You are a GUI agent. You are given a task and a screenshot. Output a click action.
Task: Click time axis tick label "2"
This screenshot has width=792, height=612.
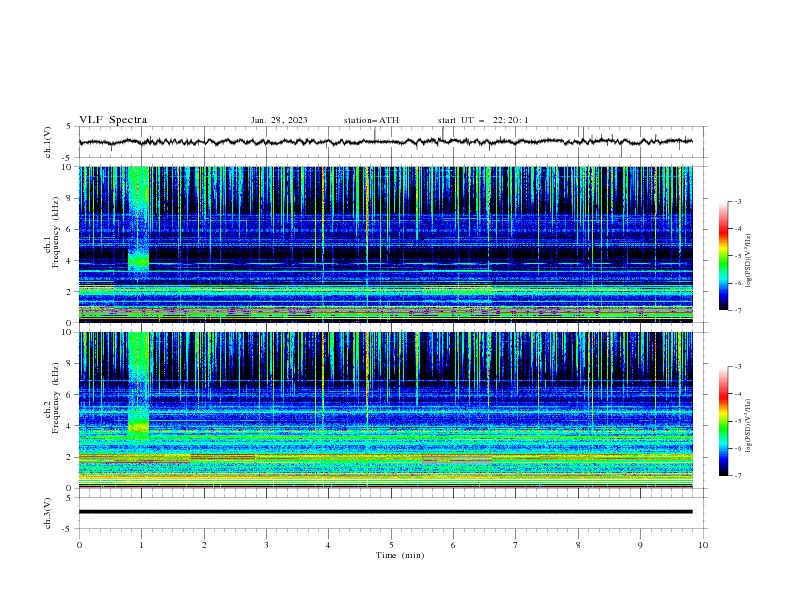click(204, 545)
